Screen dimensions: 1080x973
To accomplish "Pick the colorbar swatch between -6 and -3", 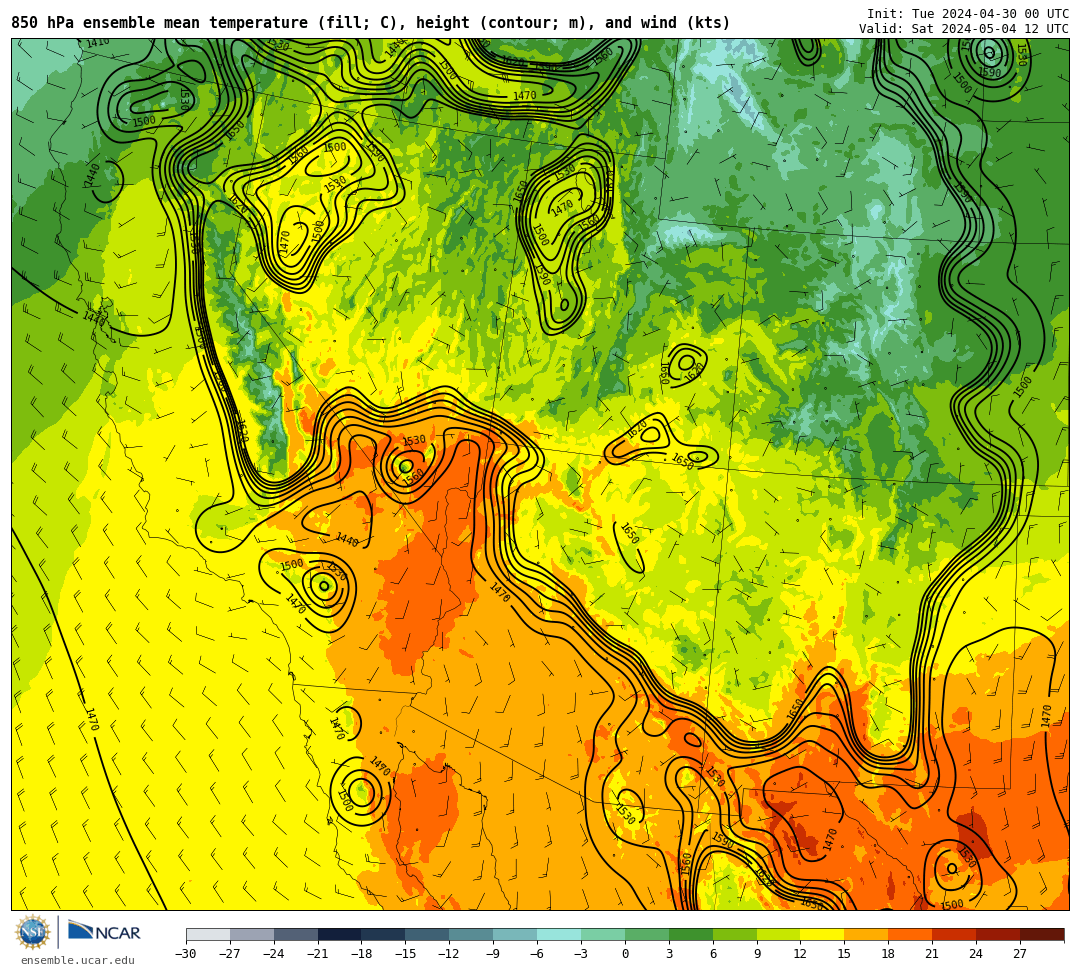I will (559, 934).
